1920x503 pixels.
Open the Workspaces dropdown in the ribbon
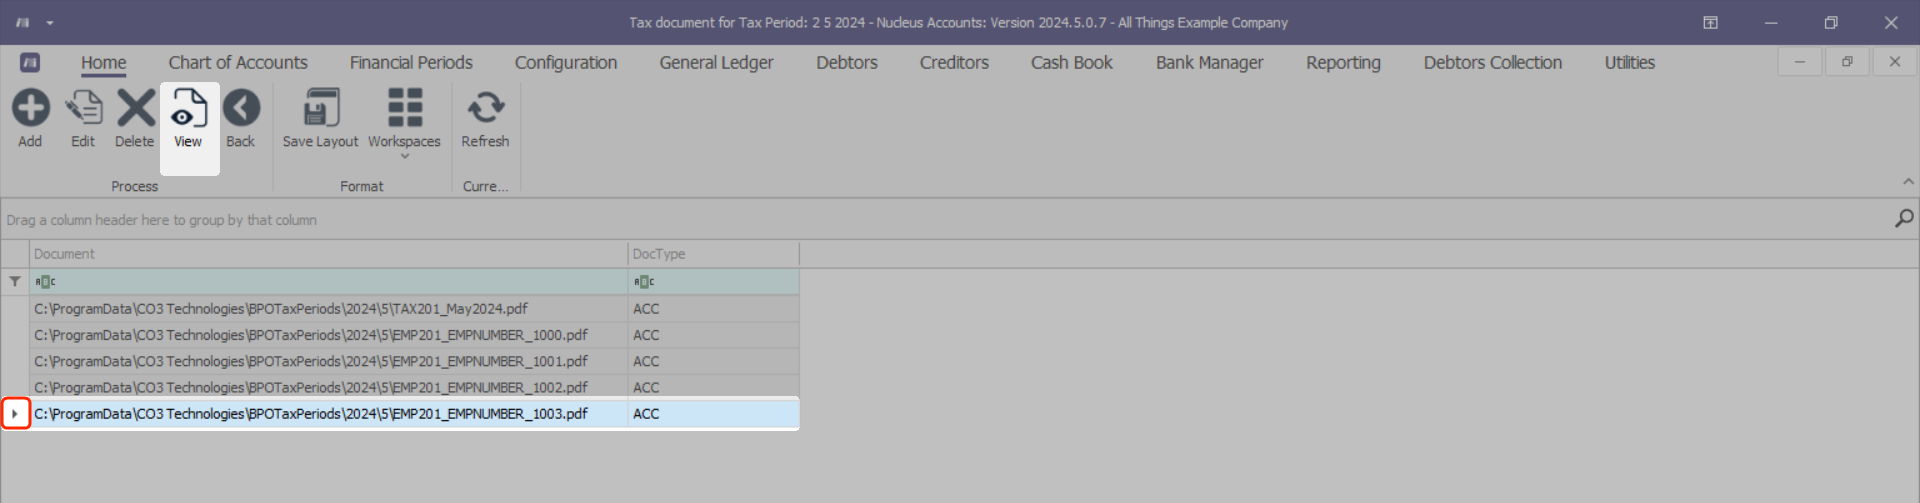point(404,122)
